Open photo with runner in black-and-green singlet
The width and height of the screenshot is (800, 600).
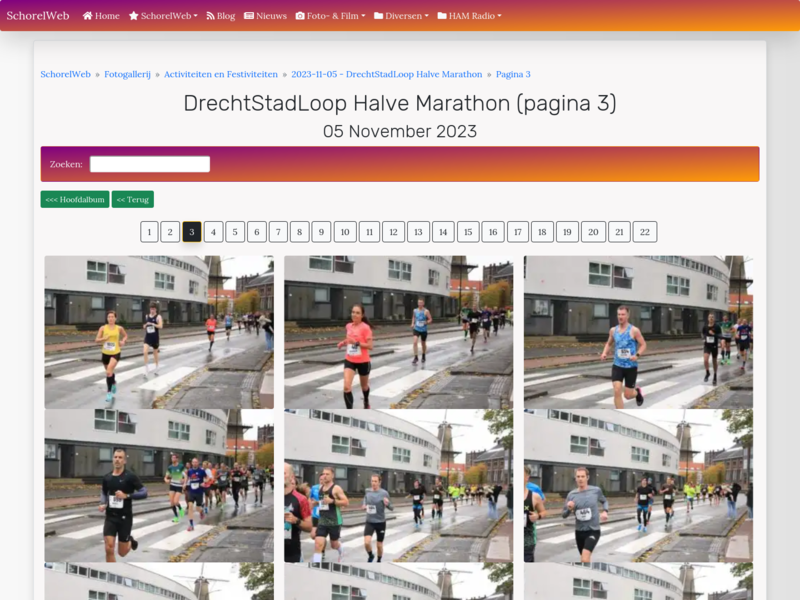point(398,486)
